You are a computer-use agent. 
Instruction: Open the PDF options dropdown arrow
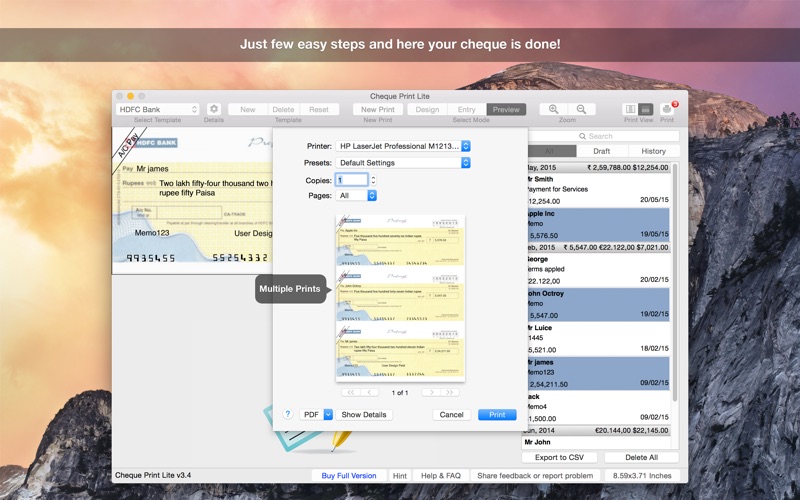click(328, 414)
